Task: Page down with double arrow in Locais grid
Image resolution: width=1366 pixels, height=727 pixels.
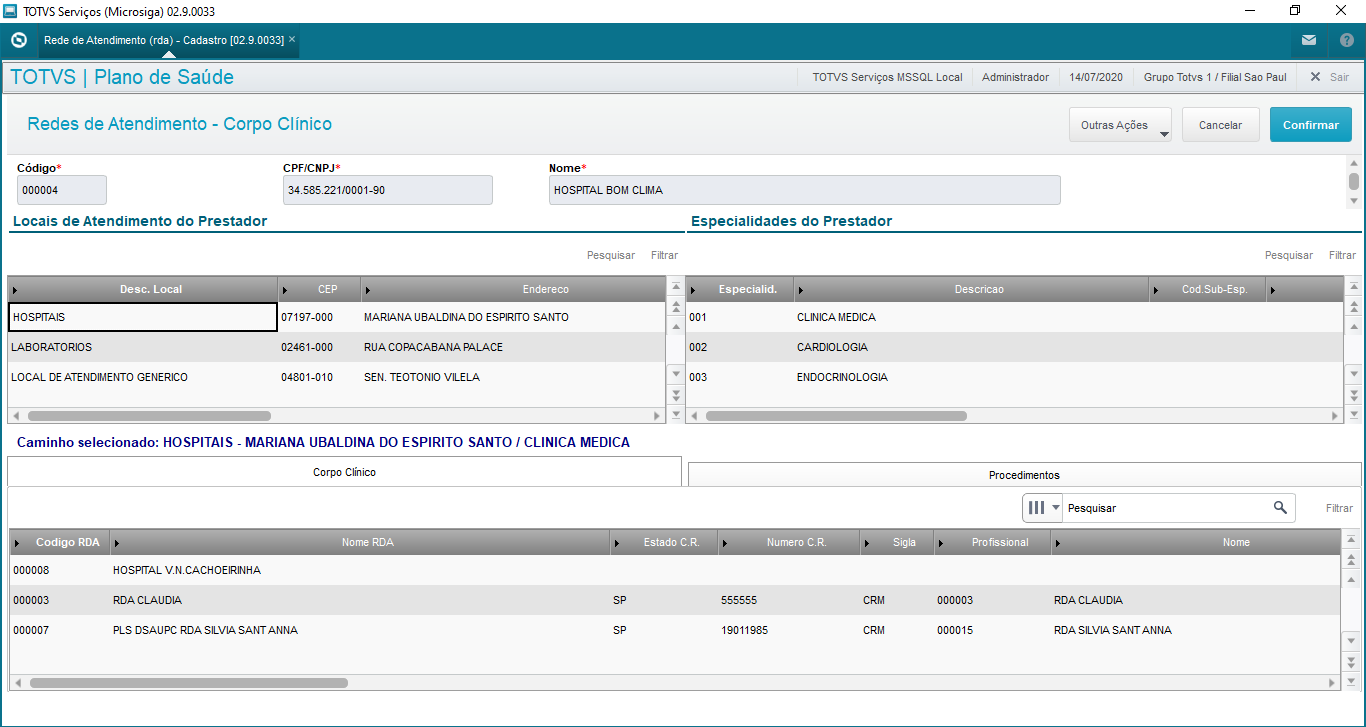Action: pos(675,394)
